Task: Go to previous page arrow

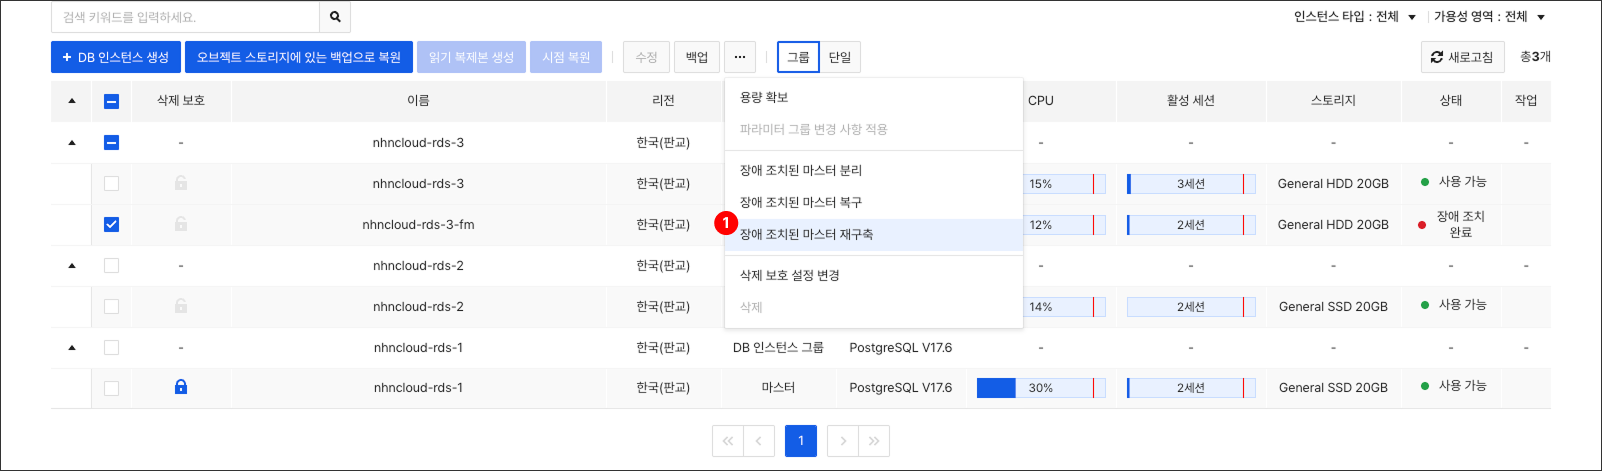Action: (759, 441)
